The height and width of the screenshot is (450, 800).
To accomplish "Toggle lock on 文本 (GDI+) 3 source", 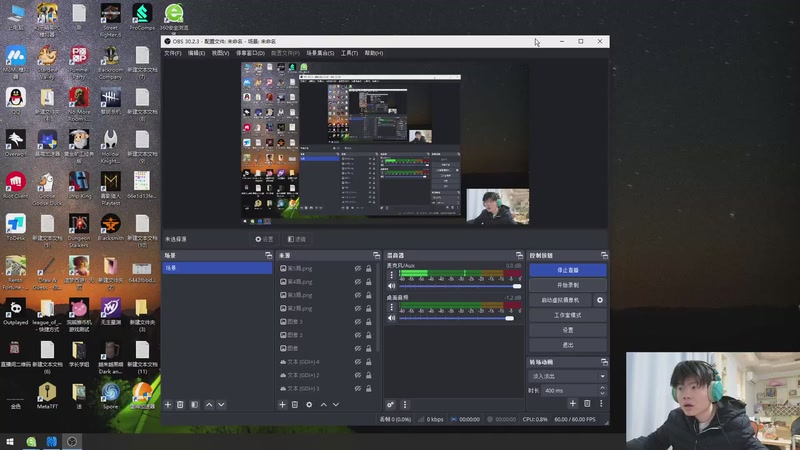I will pos(368,388).
